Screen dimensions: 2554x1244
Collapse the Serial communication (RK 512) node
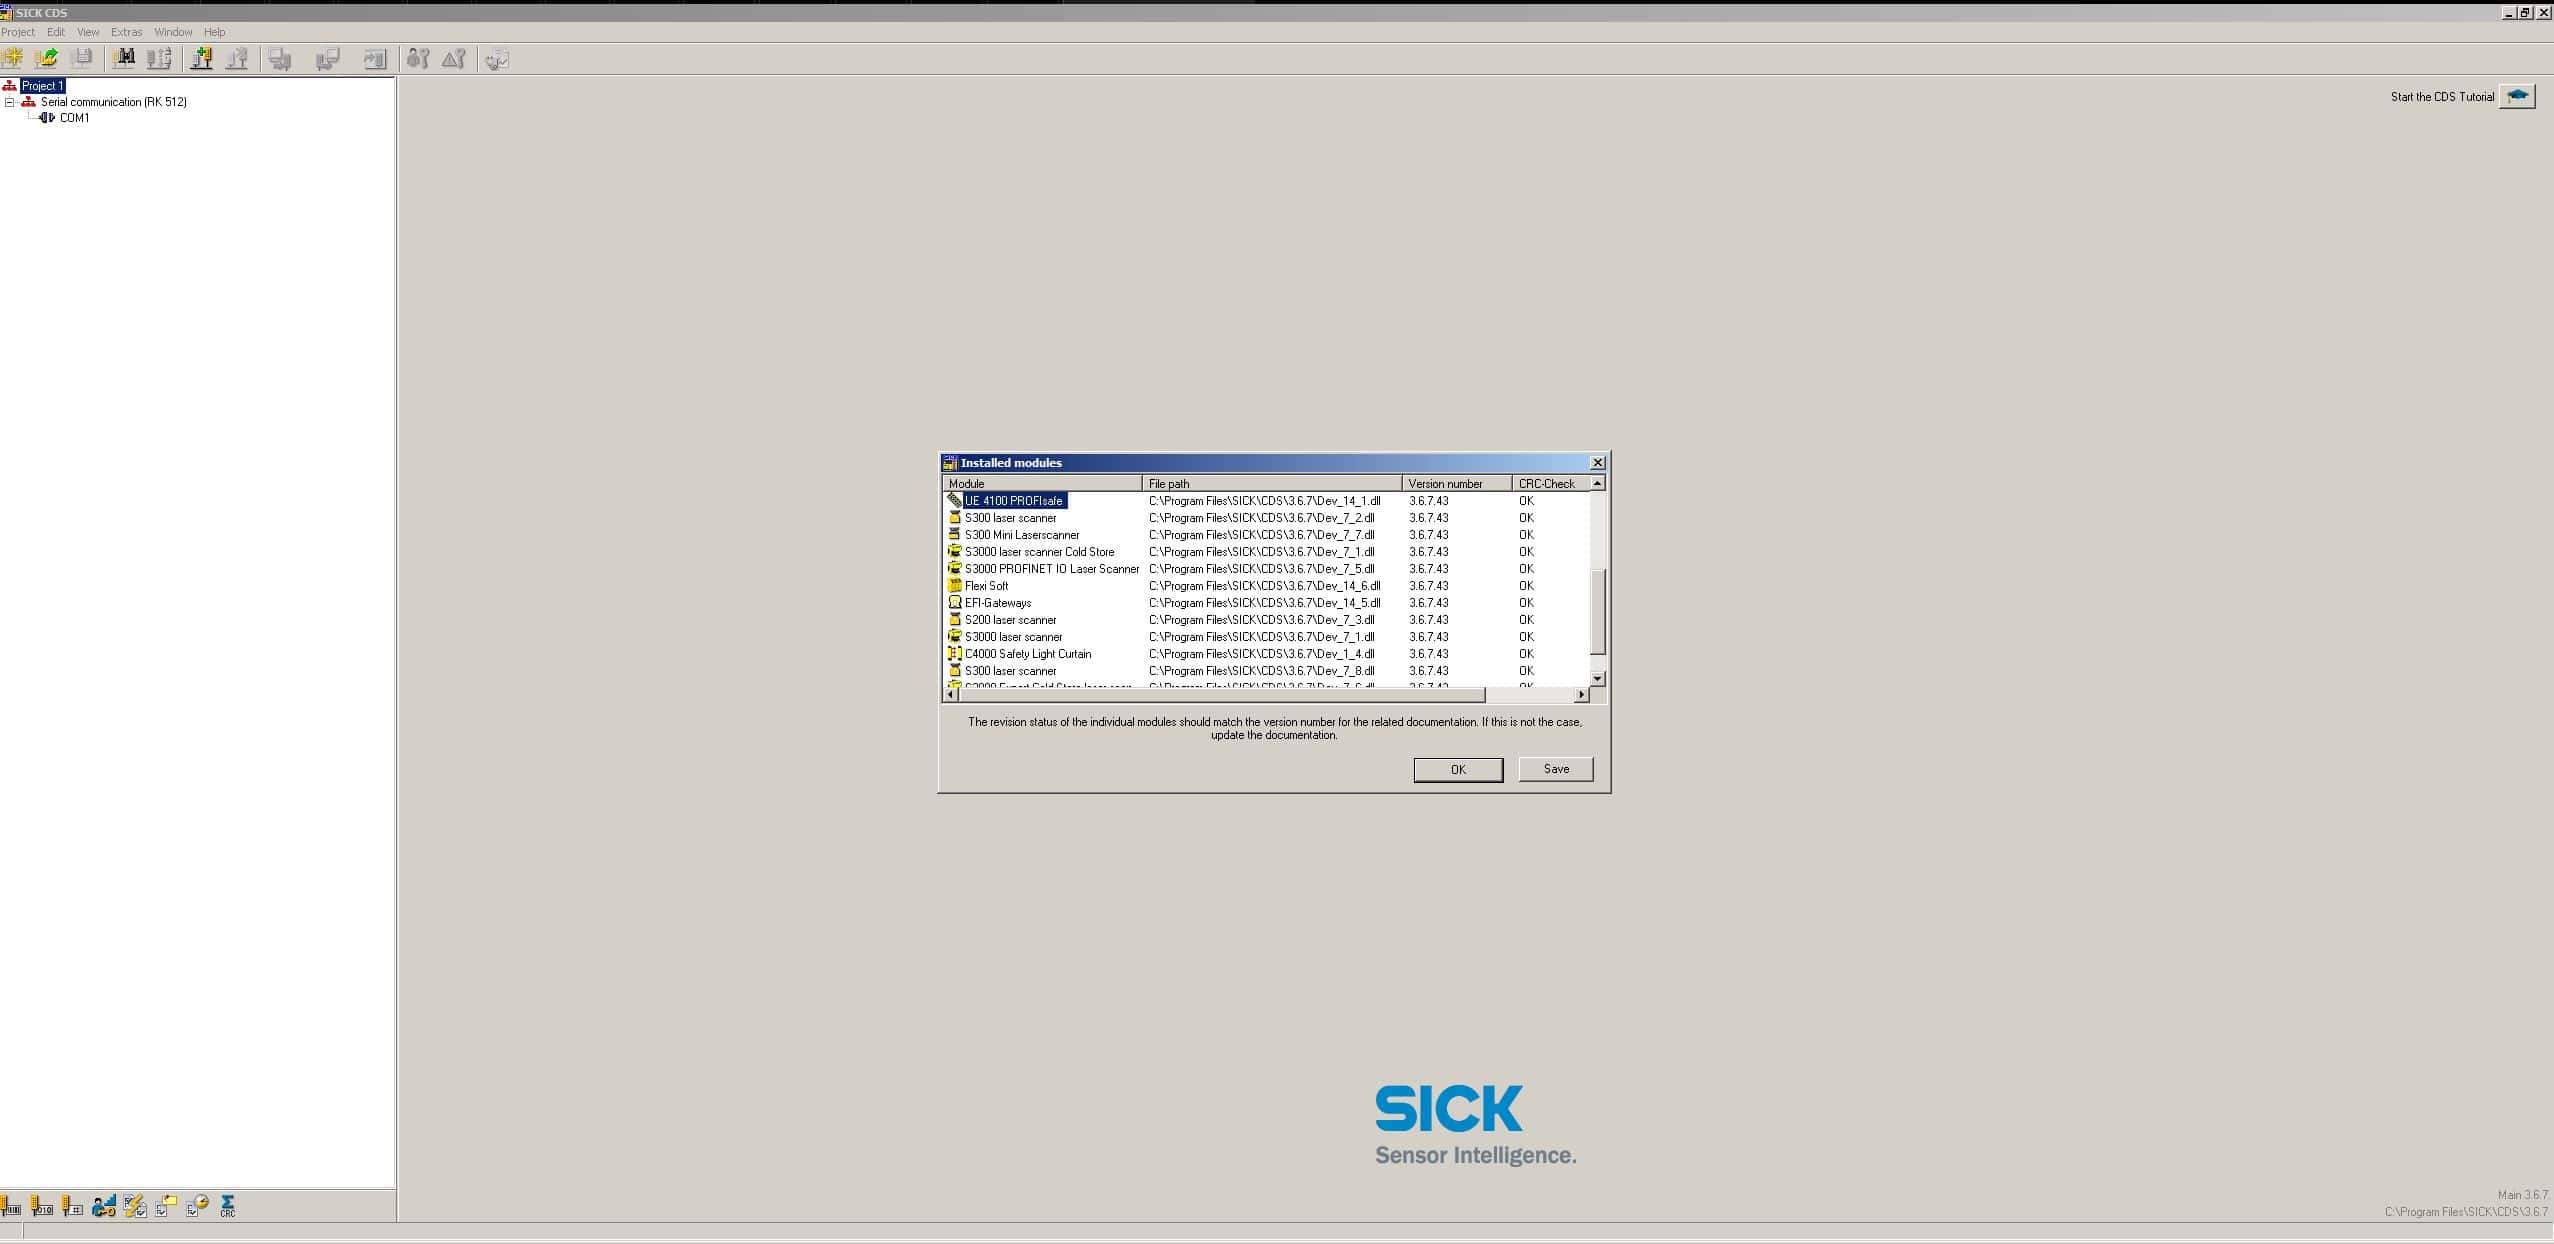point(8,101)
